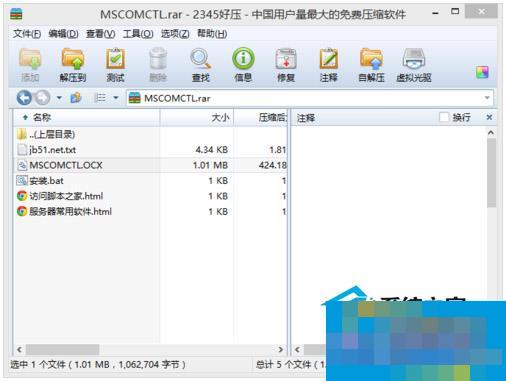Screen dimensions: 506x381
Task: Toggle the 换行 (wrap) checkbox
Action: pos(444,117)
